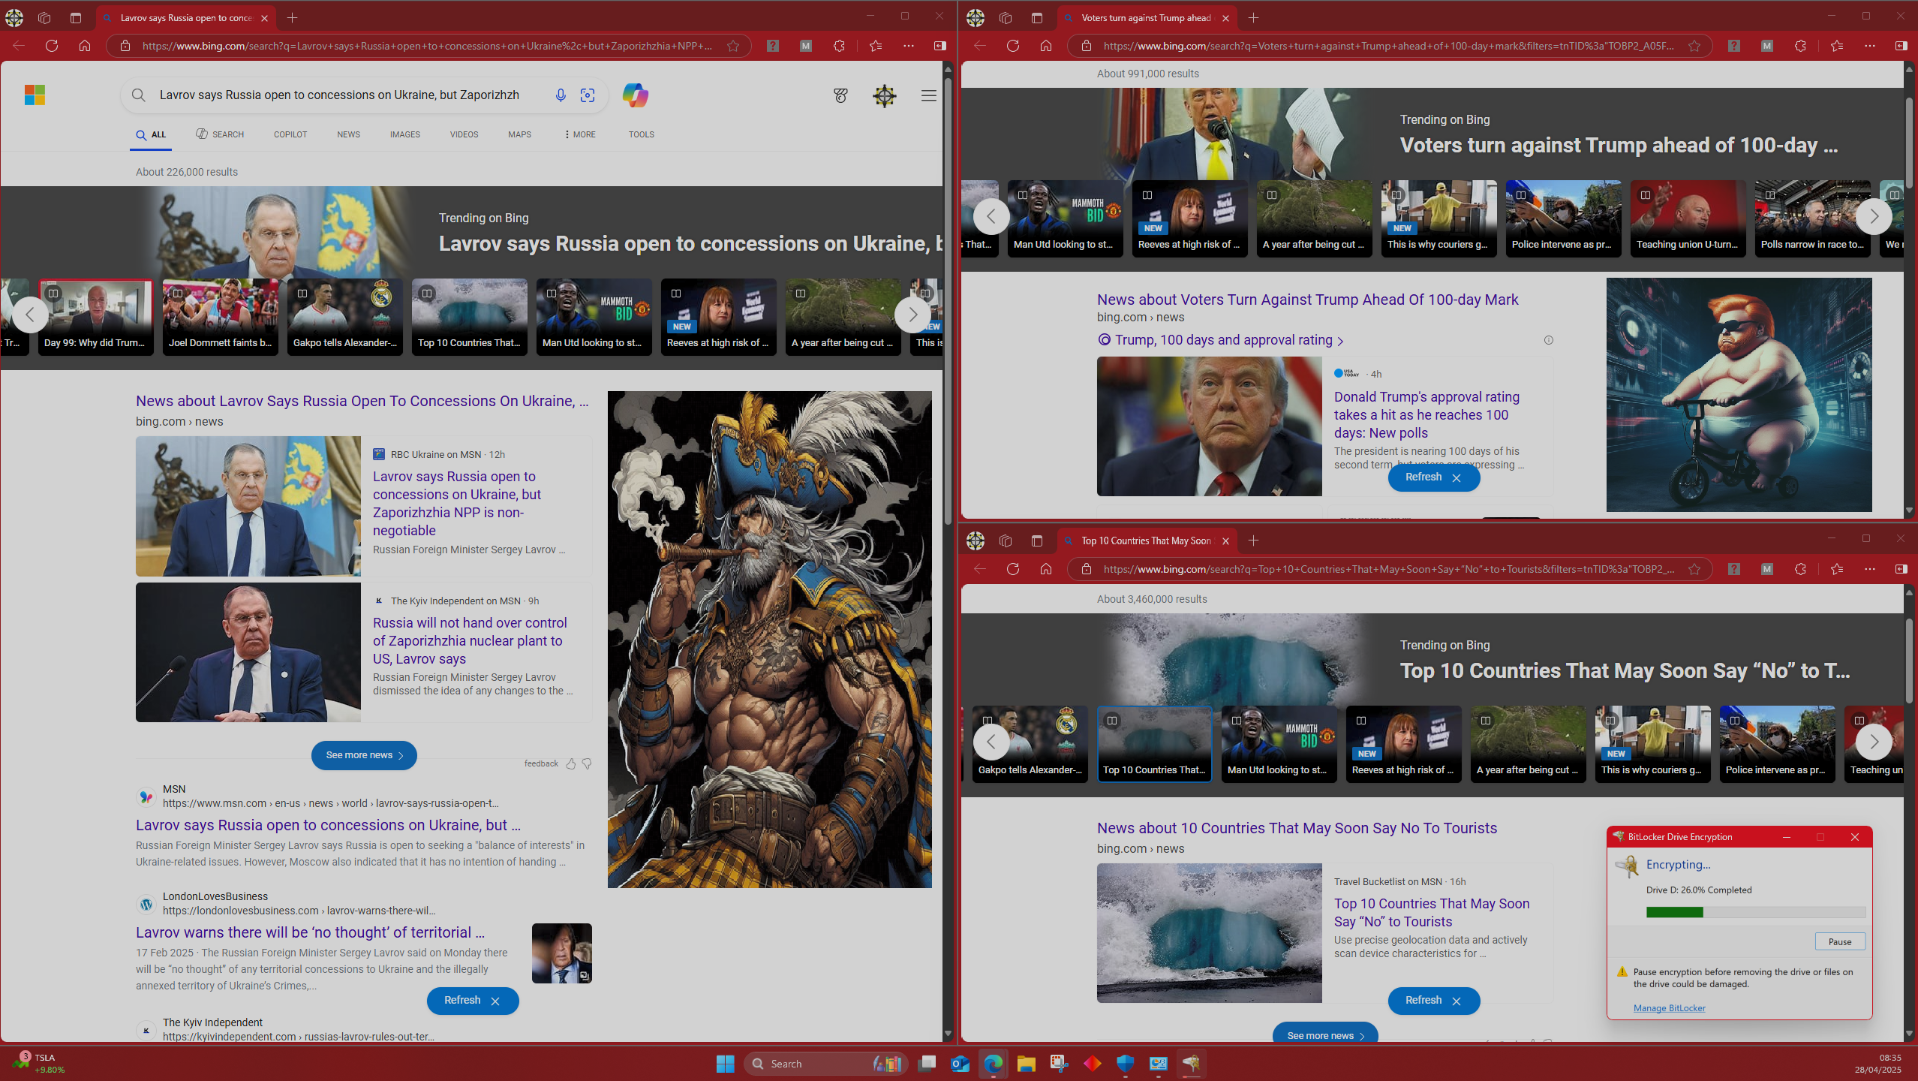Image resolution: width=1918 pixels, height=1081 pixels.
Task: Open 'Donald Trump's approval rating takes a hit' article
Action: point(1426,414)
